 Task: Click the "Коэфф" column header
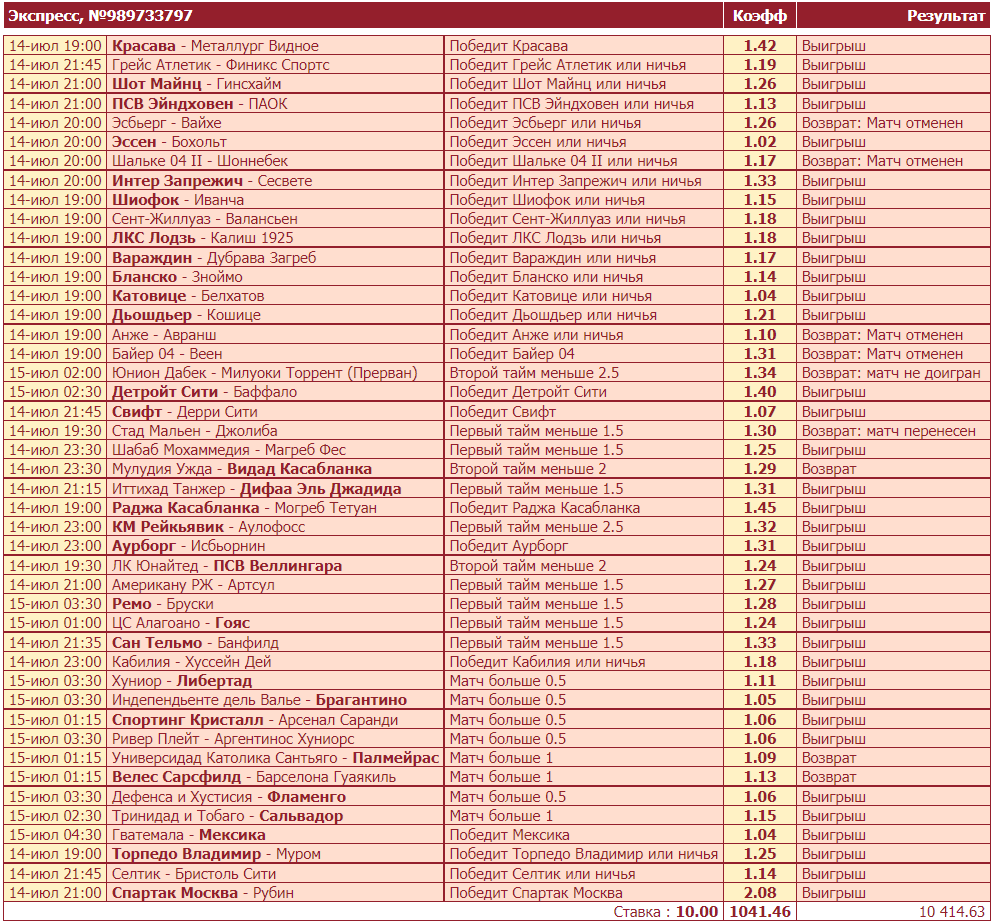click(x=759, y=16)
